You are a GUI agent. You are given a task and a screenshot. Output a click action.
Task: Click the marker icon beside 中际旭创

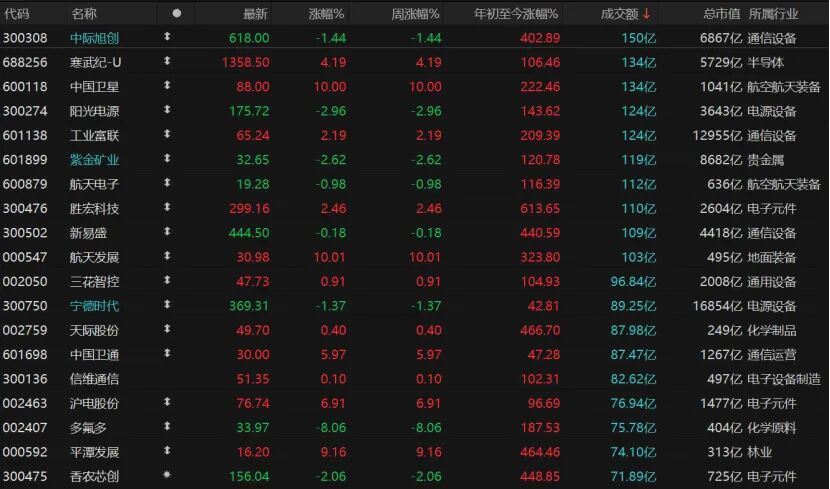[167, 37]
